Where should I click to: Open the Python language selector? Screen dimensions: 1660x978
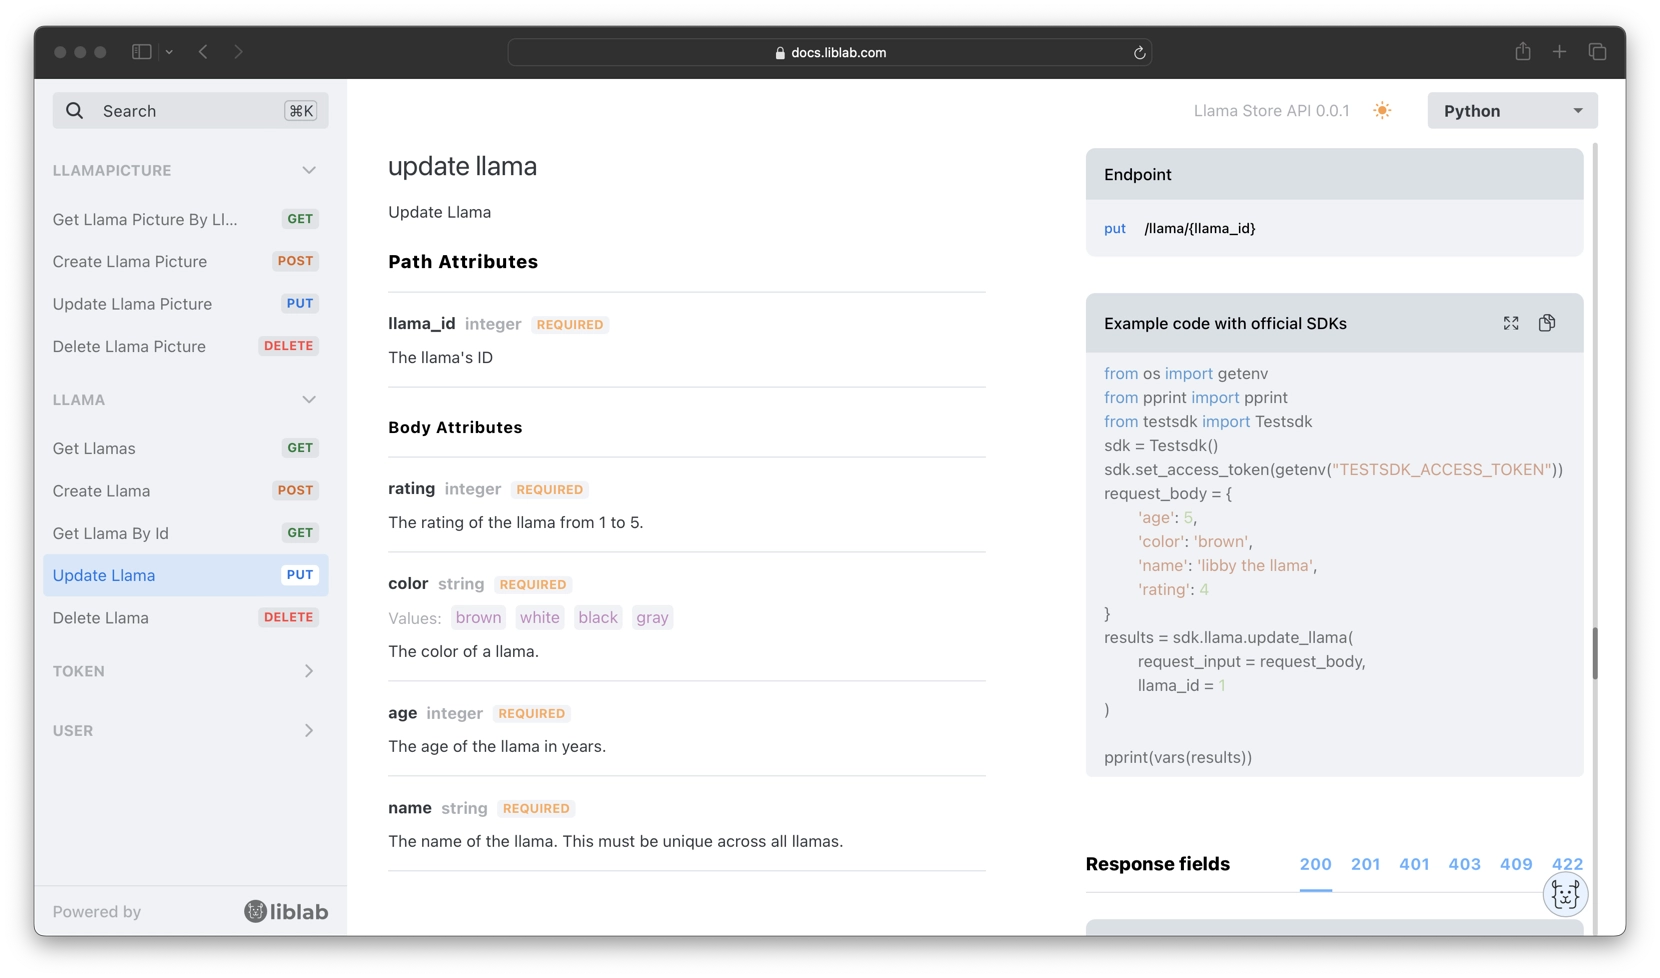[x=1511, y=110]
